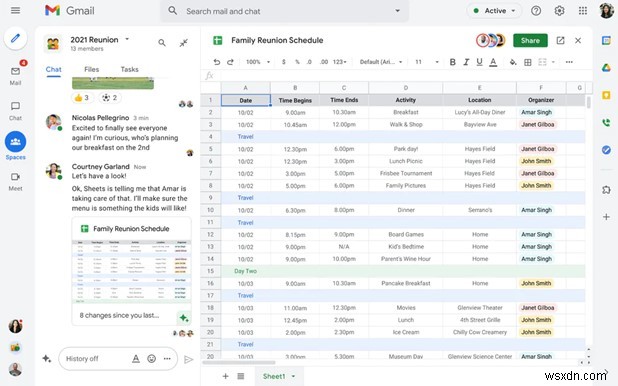Show all sheets list icon
The width and height of the screenshot is (618, 386).
[x=240, y=376]
